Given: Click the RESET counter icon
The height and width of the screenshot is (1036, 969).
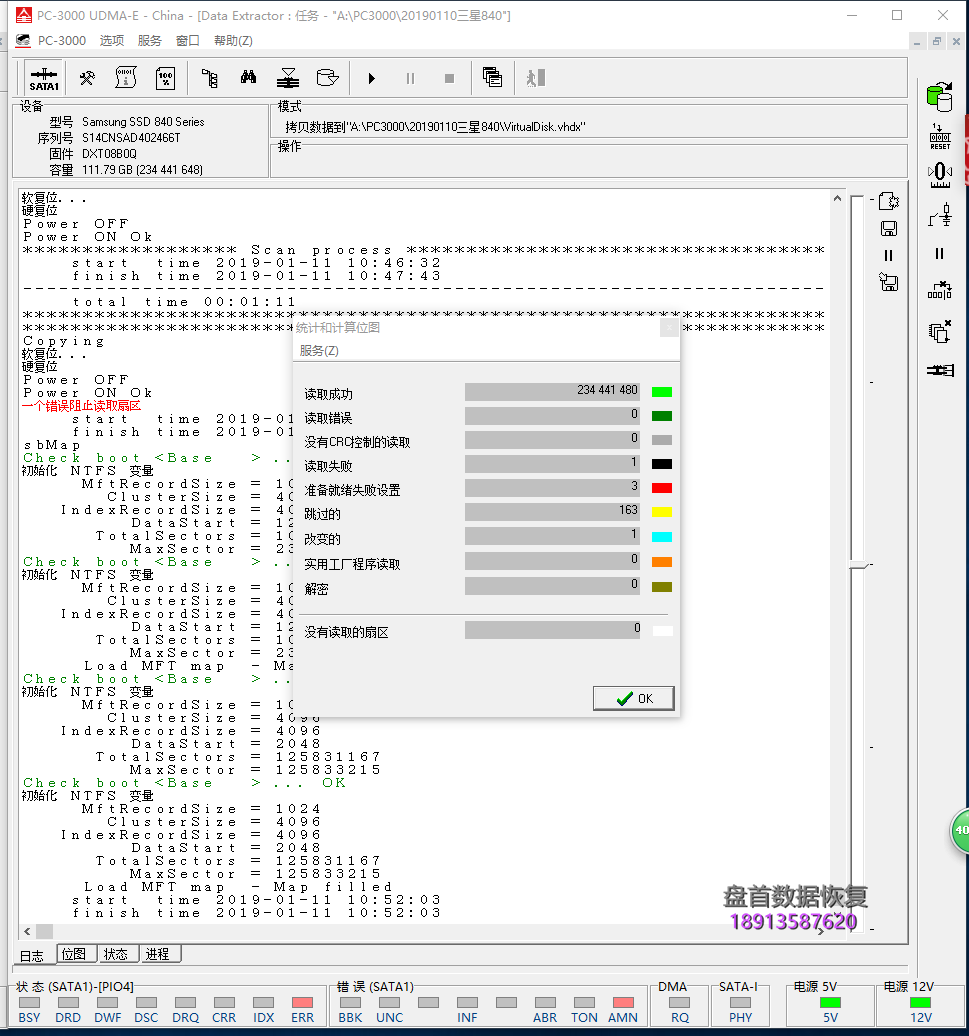Looking at the screenshot, I should click(940, 137).
